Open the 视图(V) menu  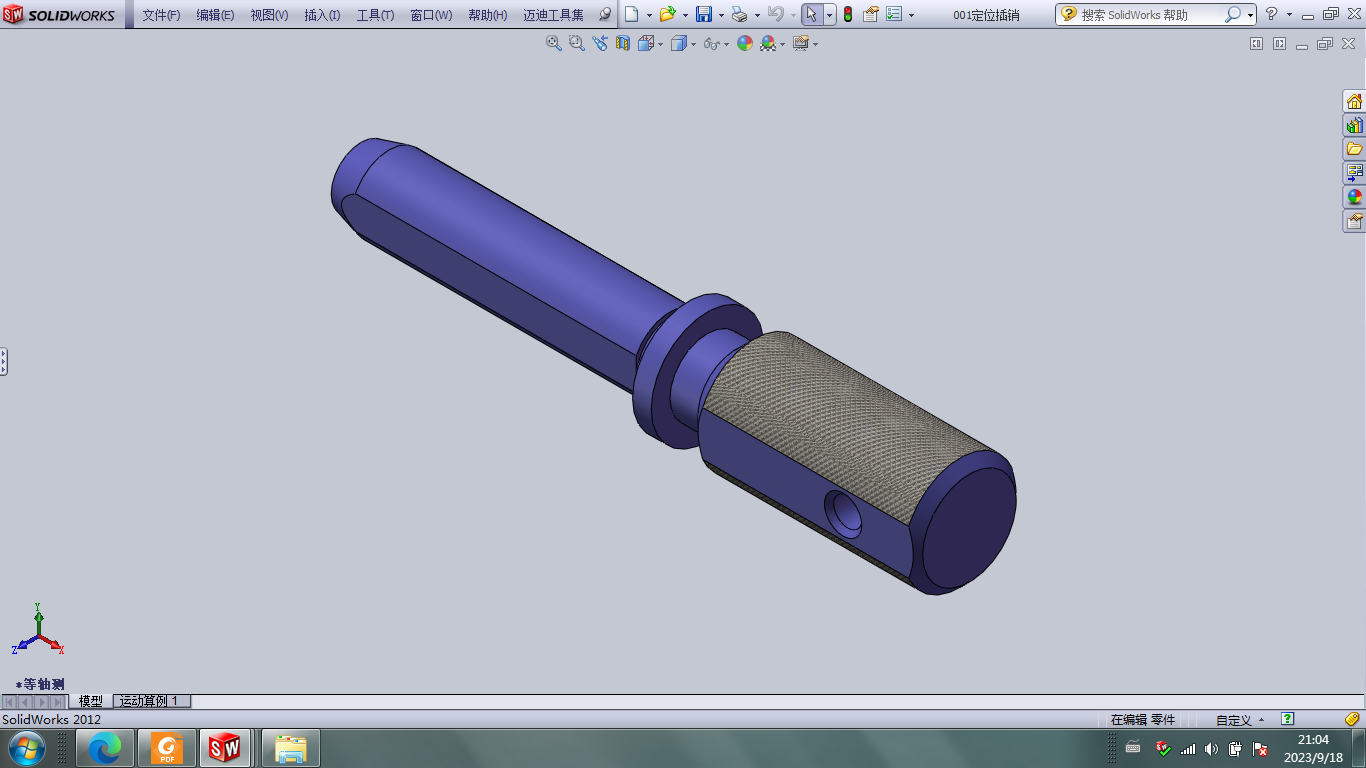269,15
